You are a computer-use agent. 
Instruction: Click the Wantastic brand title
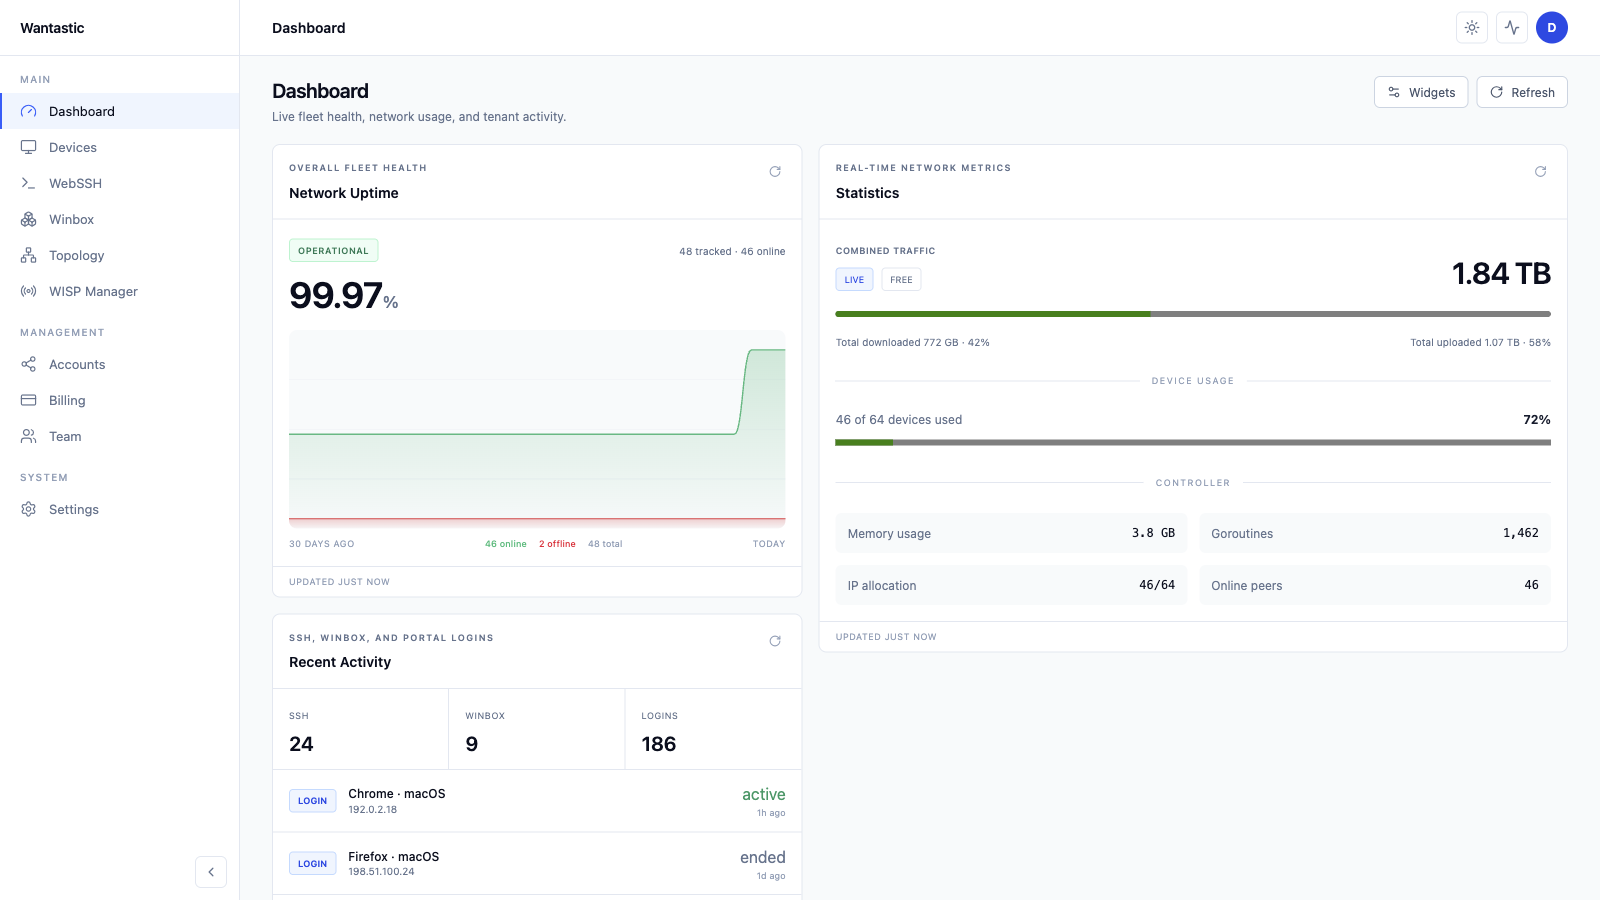[x=52, y=28]
